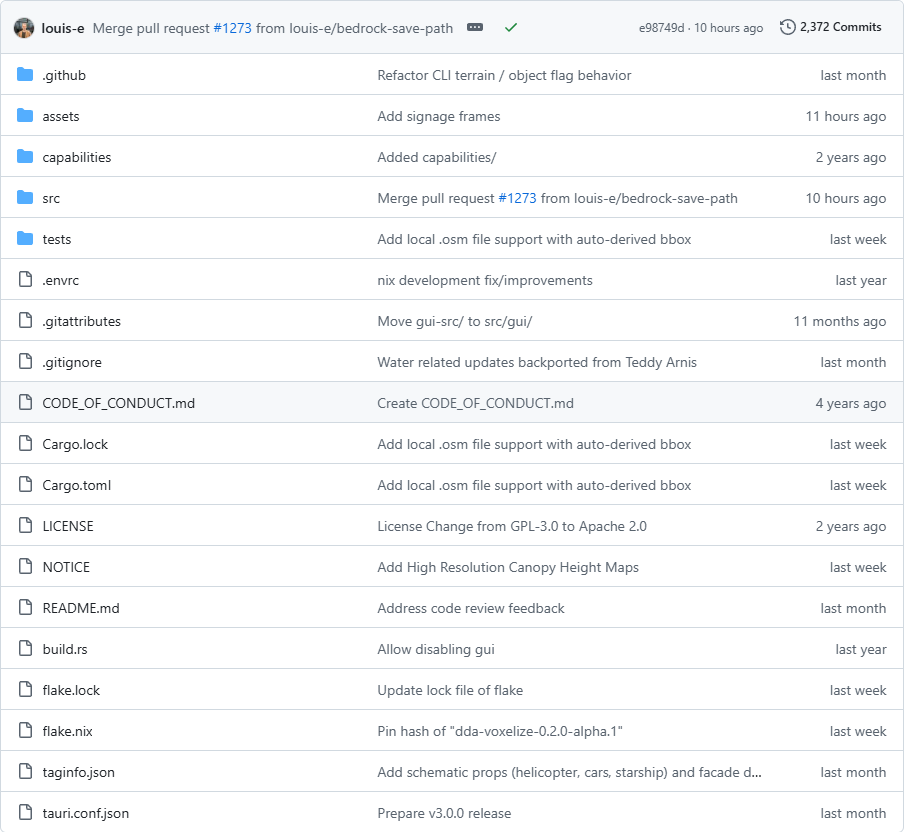Open the README.md file
904x833 pixels.
[x=81, y=608]
